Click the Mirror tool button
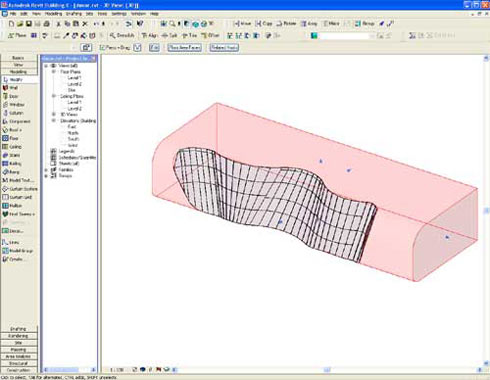Viewport: 490px width, 380px height. [331, 24]
